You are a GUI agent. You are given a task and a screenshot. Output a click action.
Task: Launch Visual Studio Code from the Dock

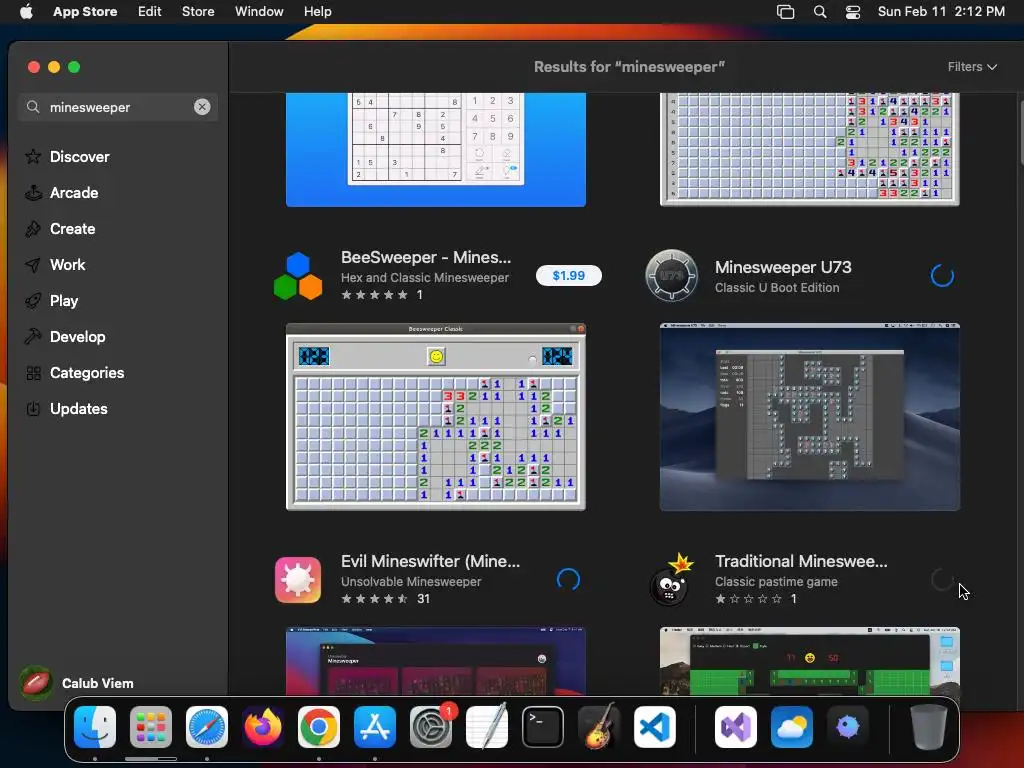point(655,727)
